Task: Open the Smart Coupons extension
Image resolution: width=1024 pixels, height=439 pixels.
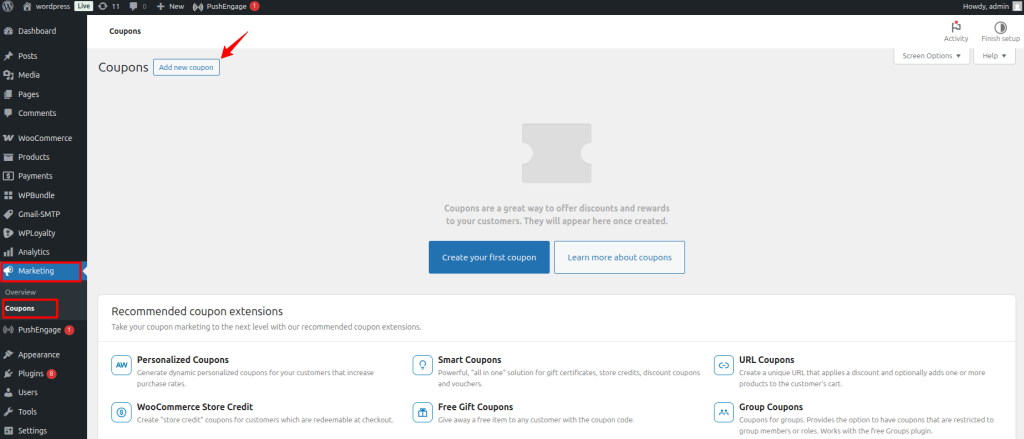Action: 469,360
